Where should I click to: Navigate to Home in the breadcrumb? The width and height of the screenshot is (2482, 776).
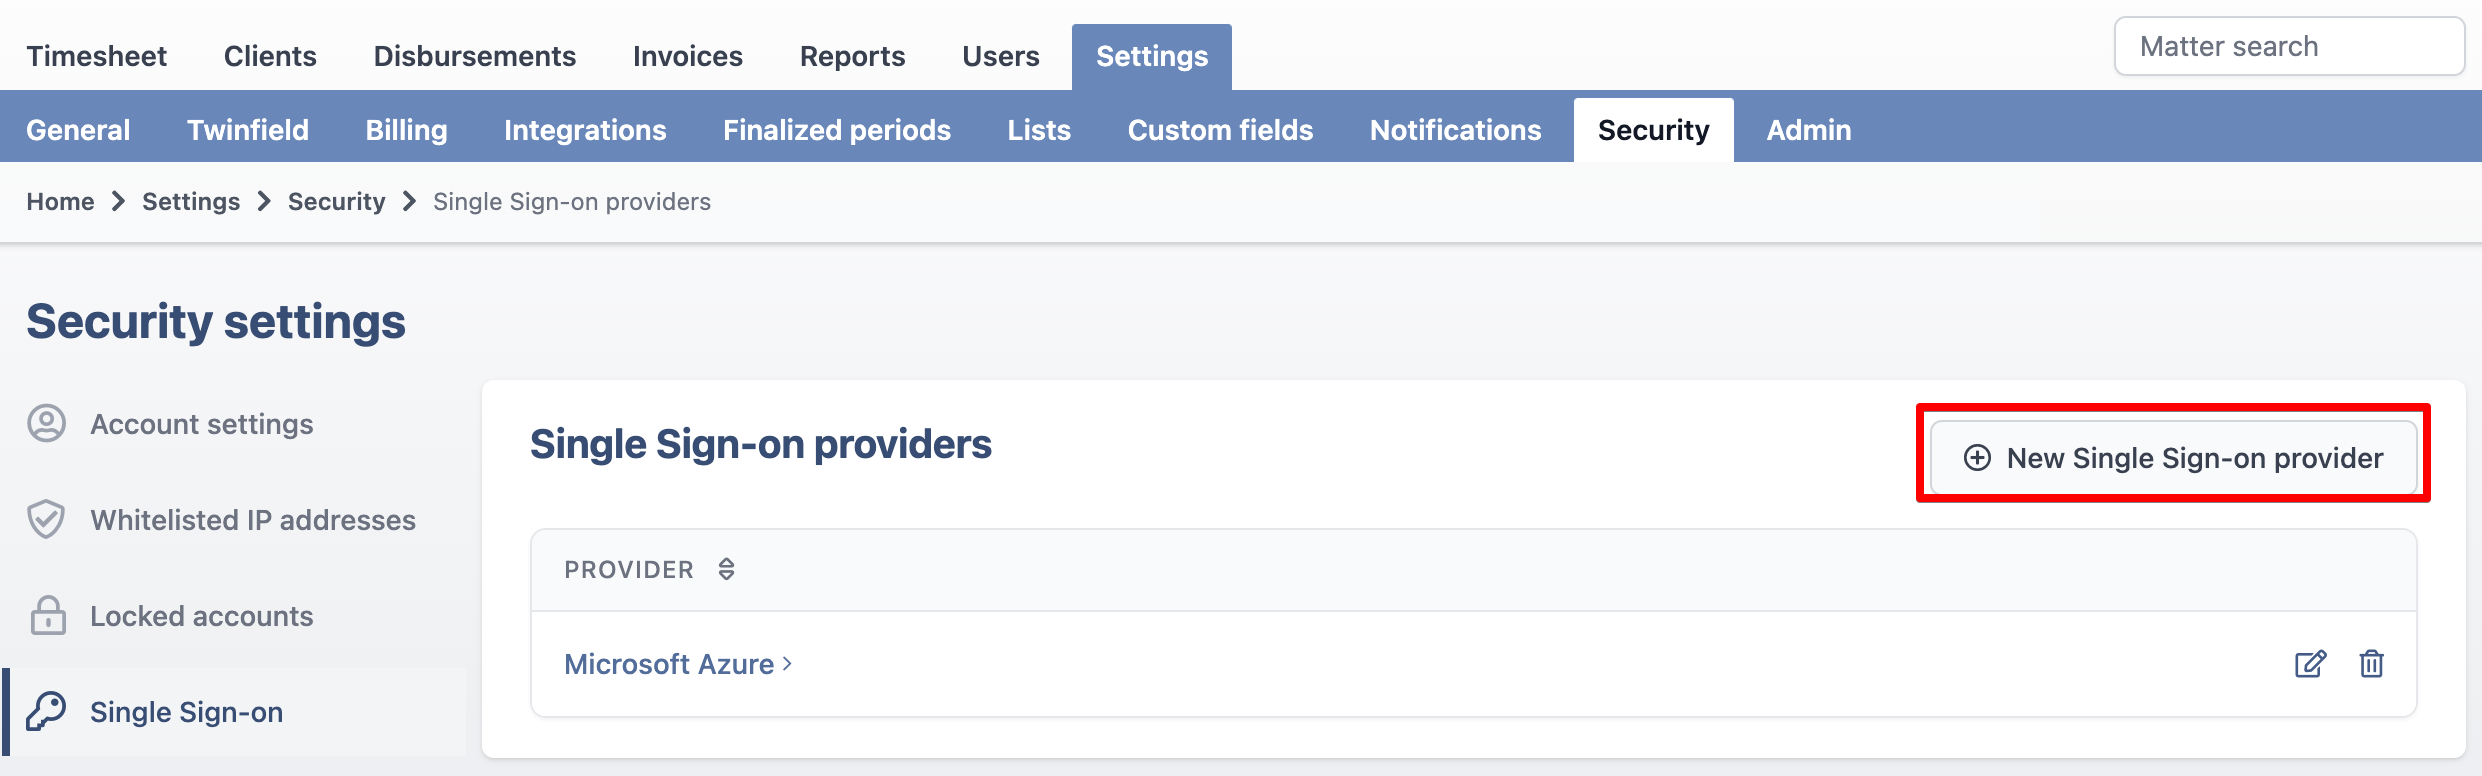pos(60,202)
